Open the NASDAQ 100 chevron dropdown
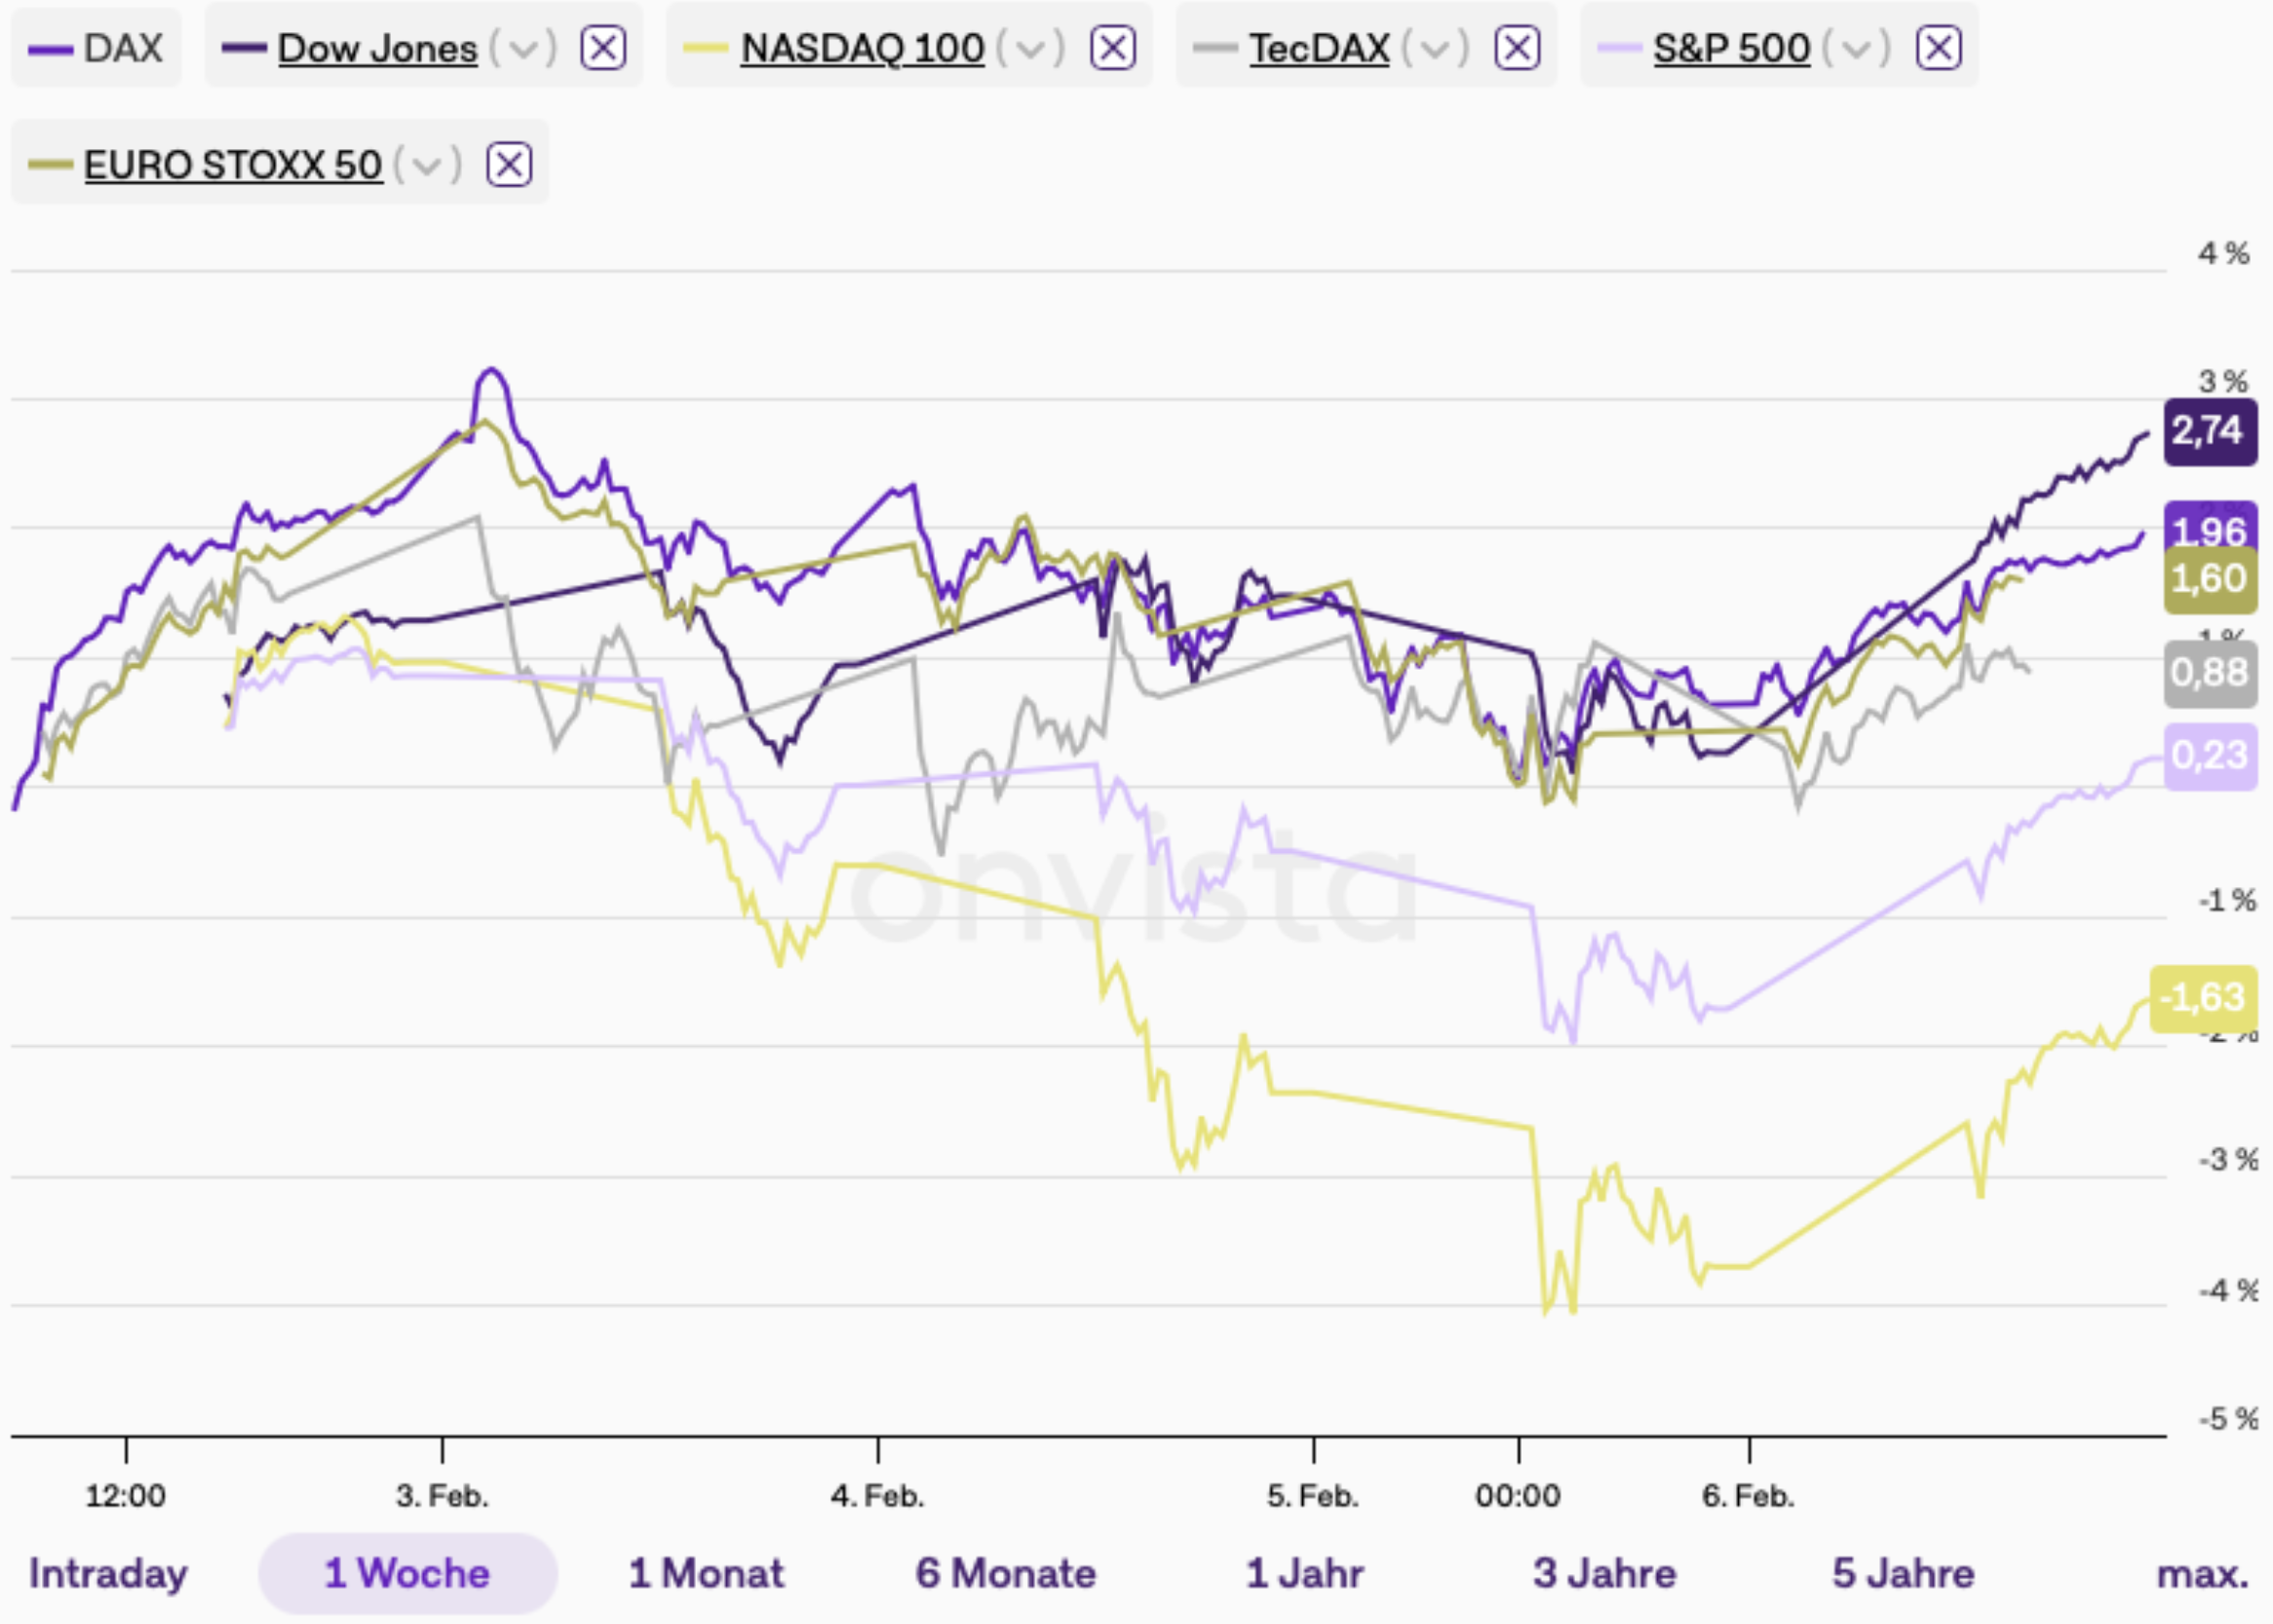Image resolution: width=2273 pixels, height=1624 pixels. (1031, 48)
